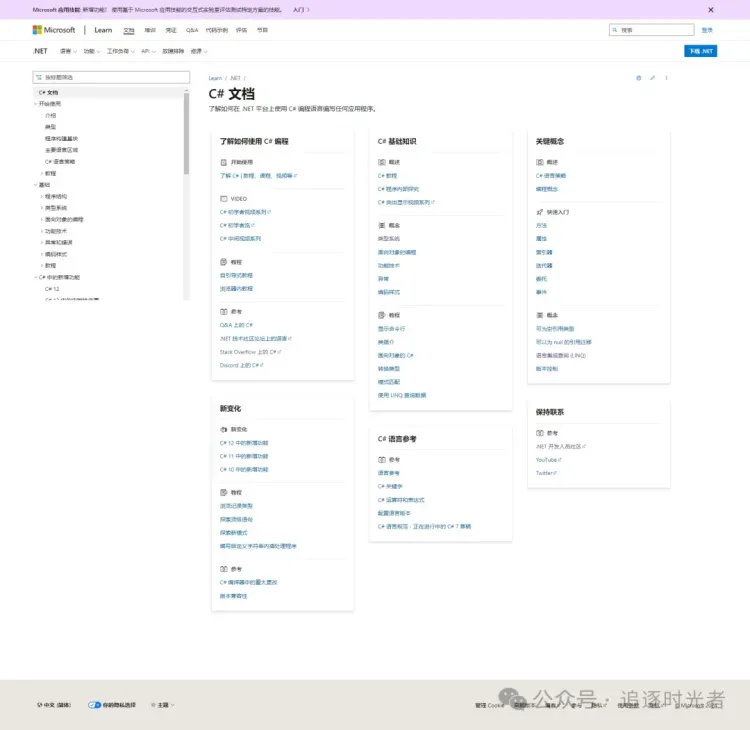The image size is (750, 730).
Task: Click the 参考 book icon in 保持联系 card
Action: pyautogui.click(x=540, y=433)
